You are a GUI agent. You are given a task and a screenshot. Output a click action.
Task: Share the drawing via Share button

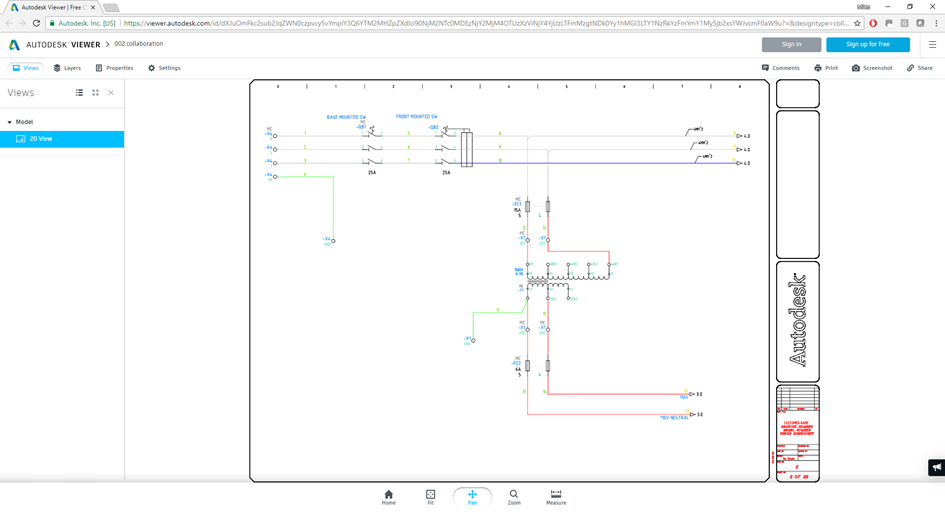tap(920, 68)
